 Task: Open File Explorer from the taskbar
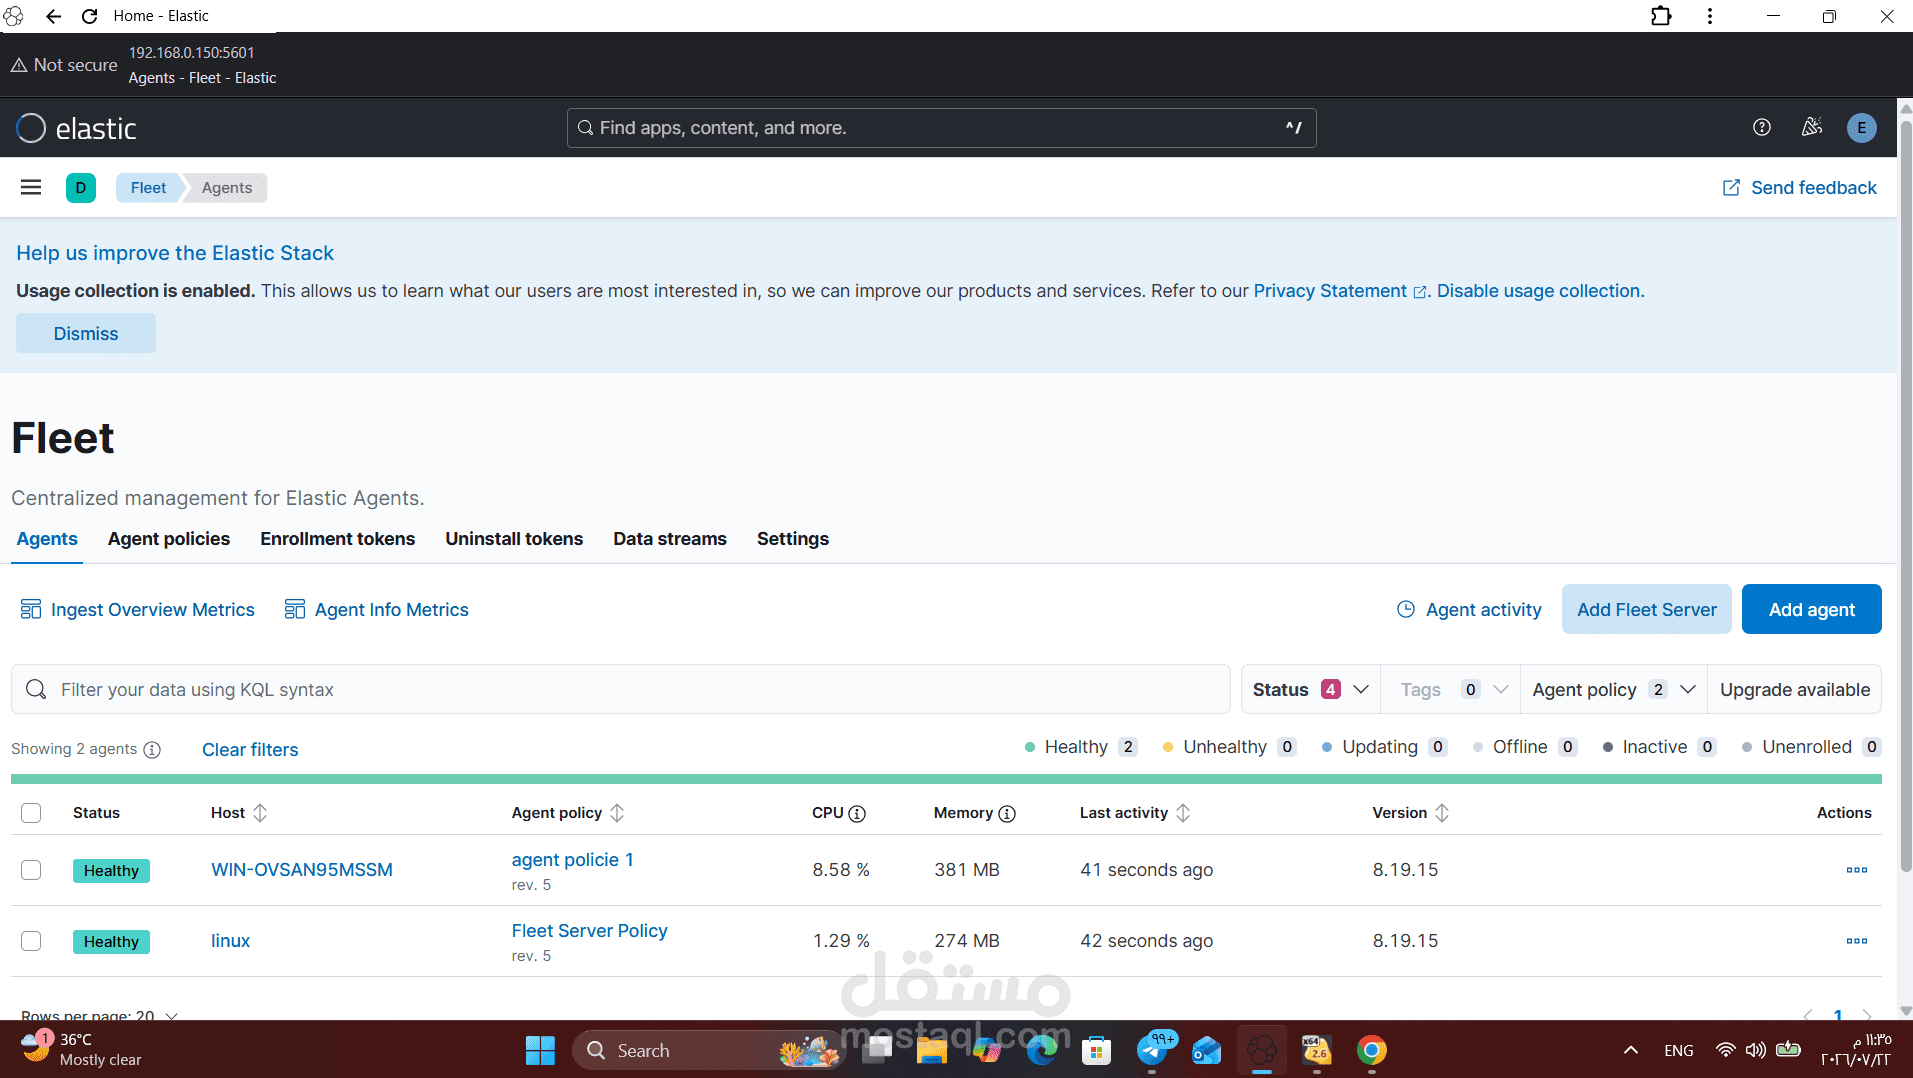click(931, 1050)
